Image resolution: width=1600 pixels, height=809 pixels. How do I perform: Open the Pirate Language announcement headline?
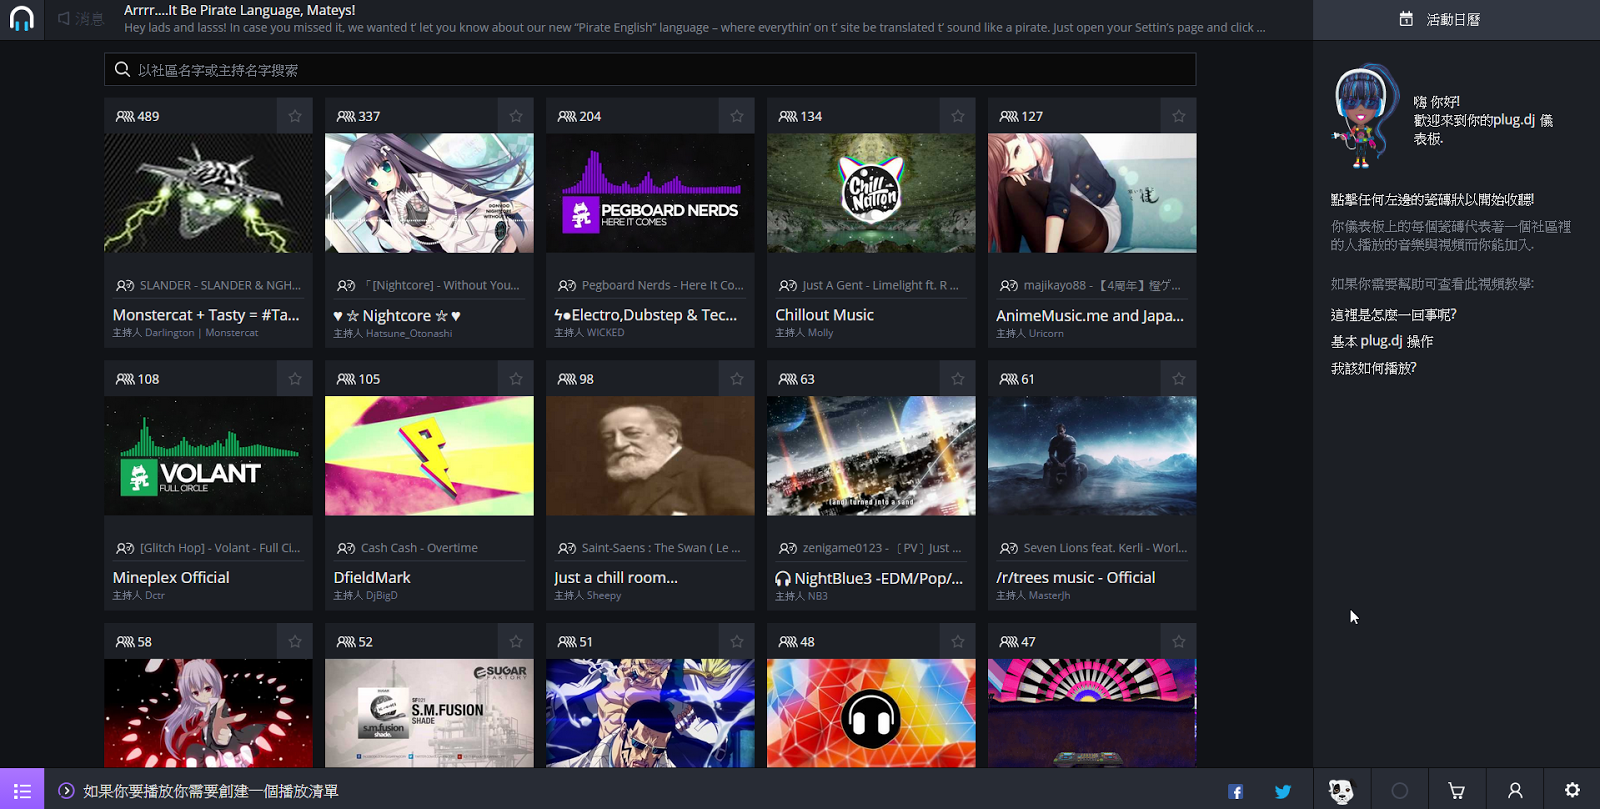coord(239,10)
